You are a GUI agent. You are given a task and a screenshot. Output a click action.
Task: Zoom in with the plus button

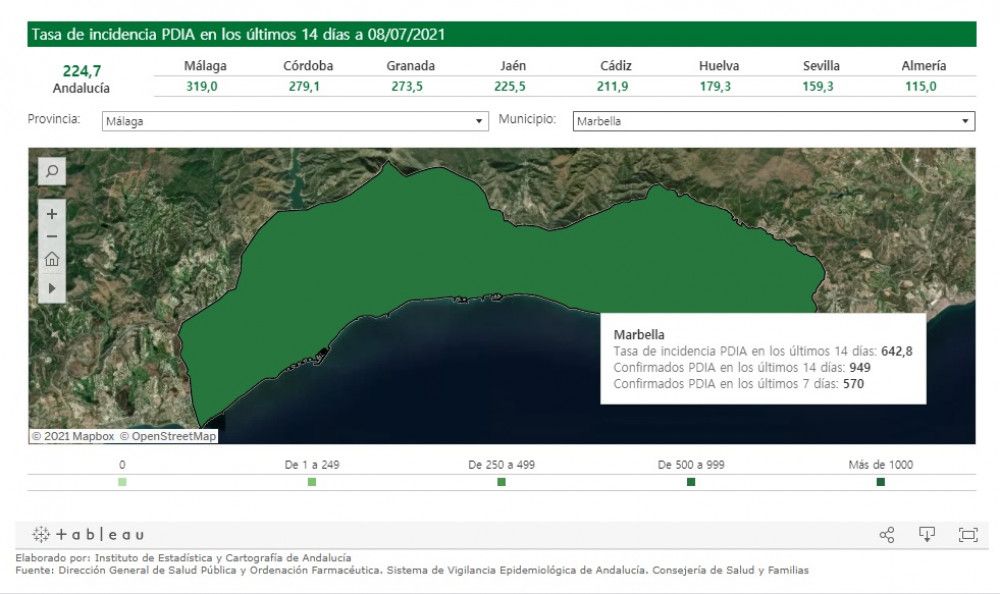[52, 214]
